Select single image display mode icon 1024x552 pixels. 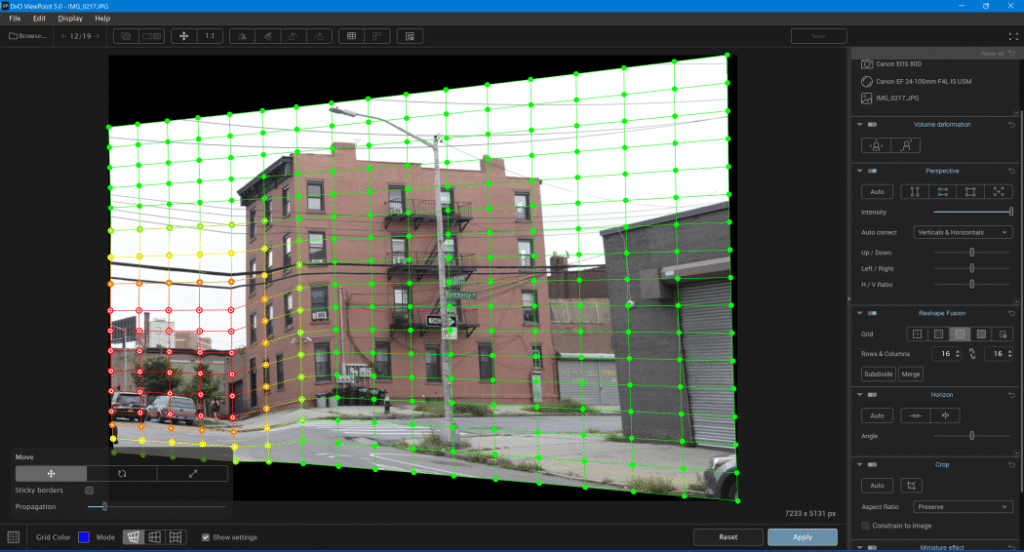(x=126, y=36)
